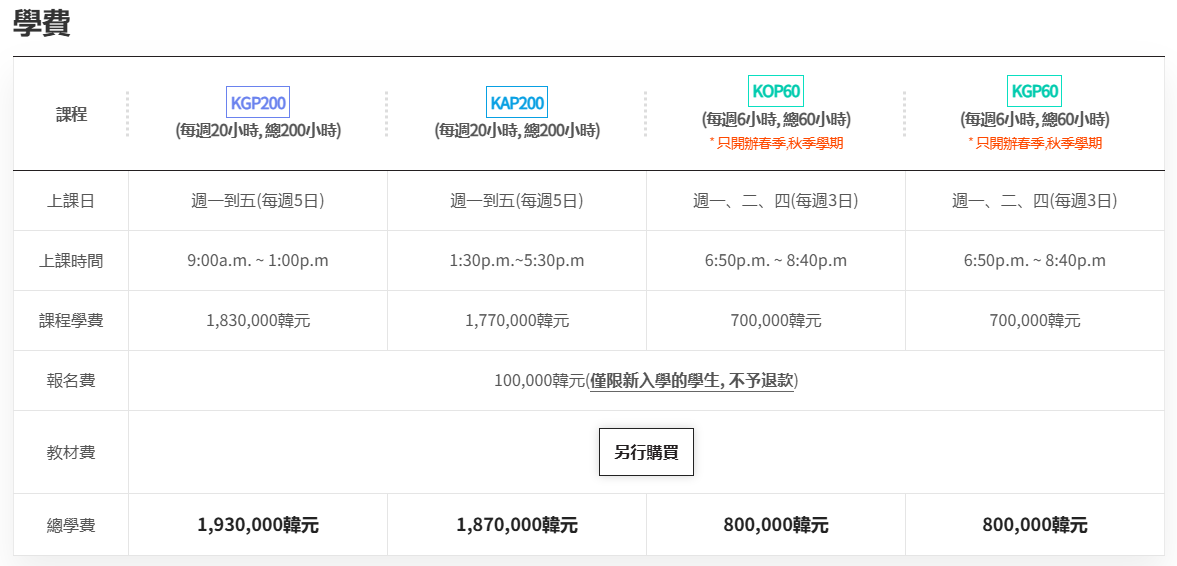The width and height of the screenshot is (1177, 566).
Task: Select the KGP60 course badge
Action: pyautogui.click(x=1034, y=91)
